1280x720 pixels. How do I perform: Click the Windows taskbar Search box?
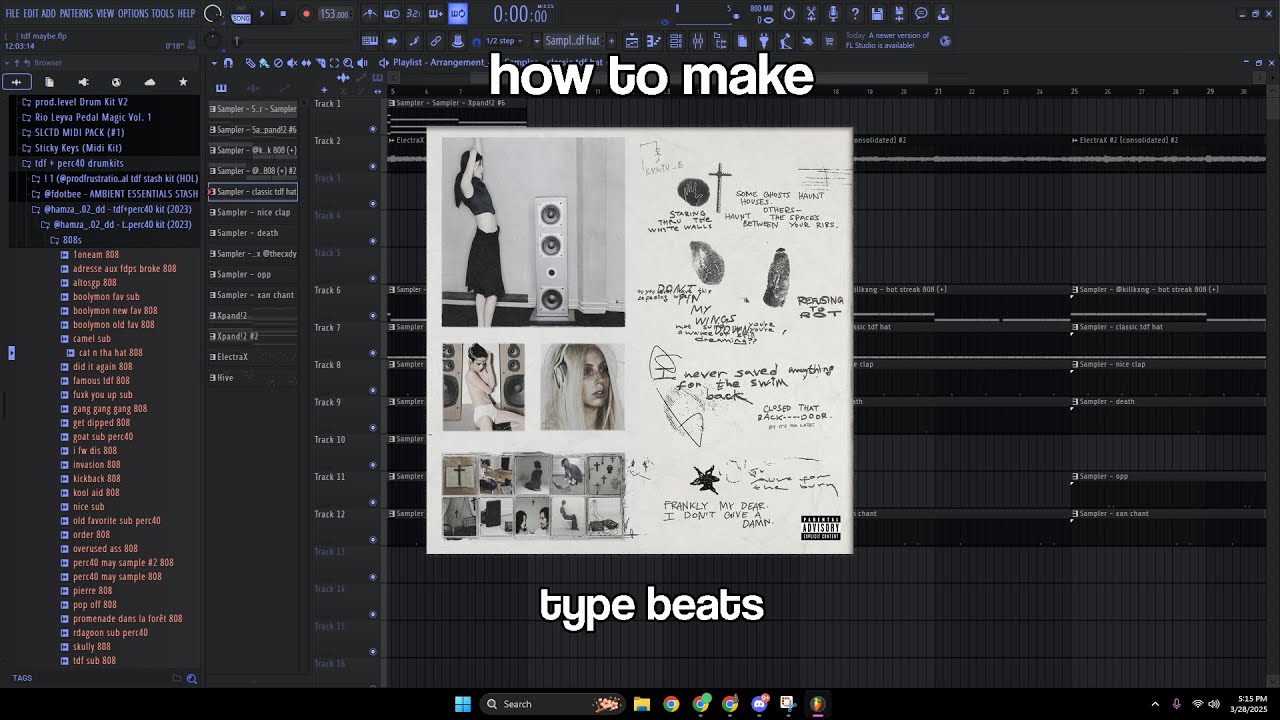[x=552, y=704]
